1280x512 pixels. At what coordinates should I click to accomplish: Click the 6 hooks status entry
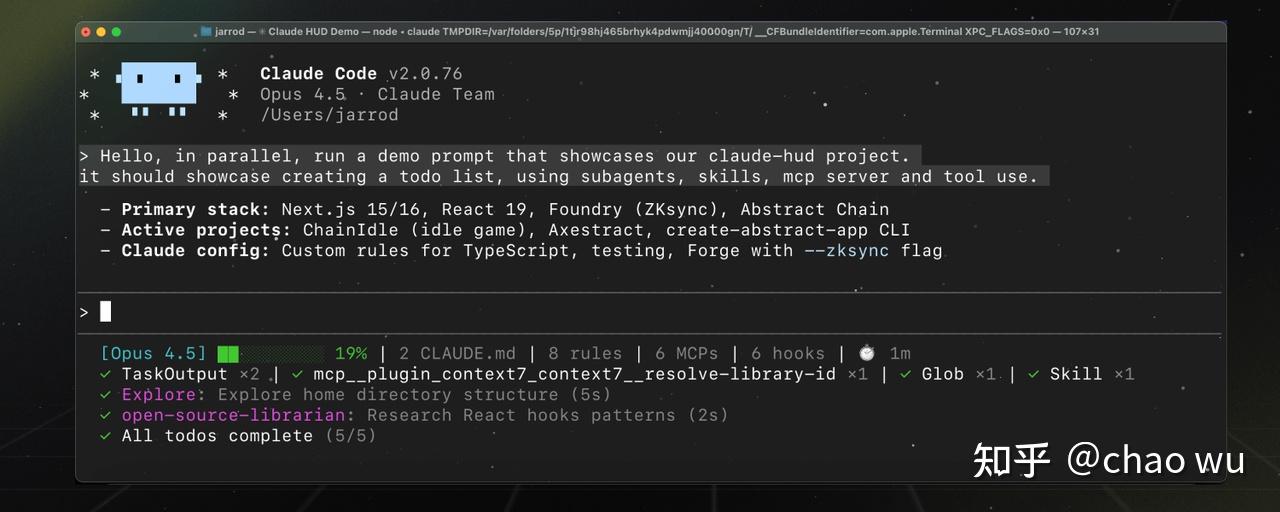788,353
